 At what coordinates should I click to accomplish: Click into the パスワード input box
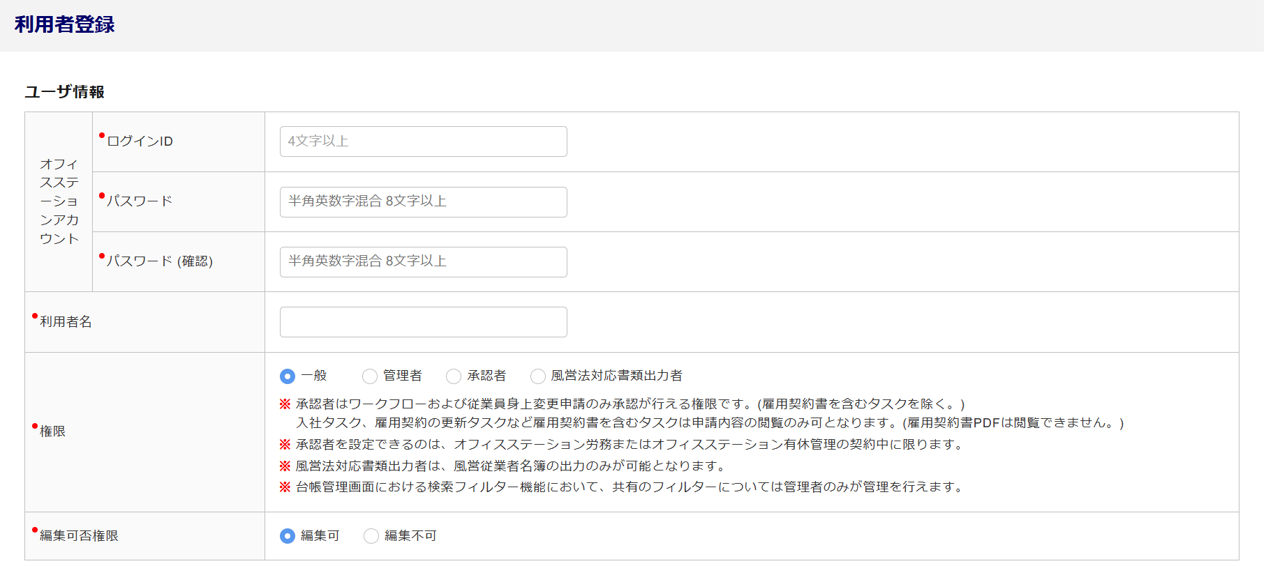click(x=423, y=202)
